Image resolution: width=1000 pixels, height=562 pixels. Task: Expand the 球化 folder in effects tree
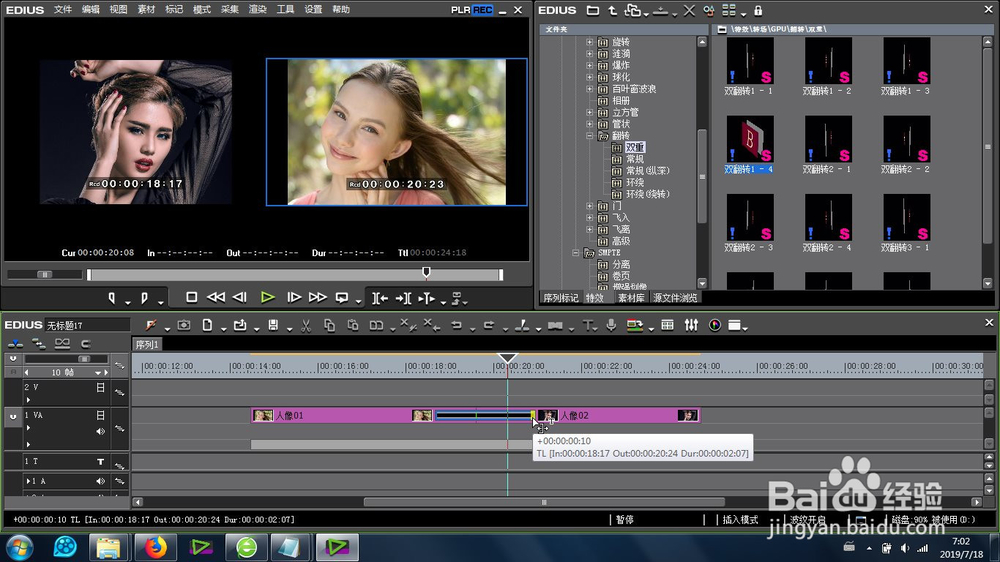589,77
